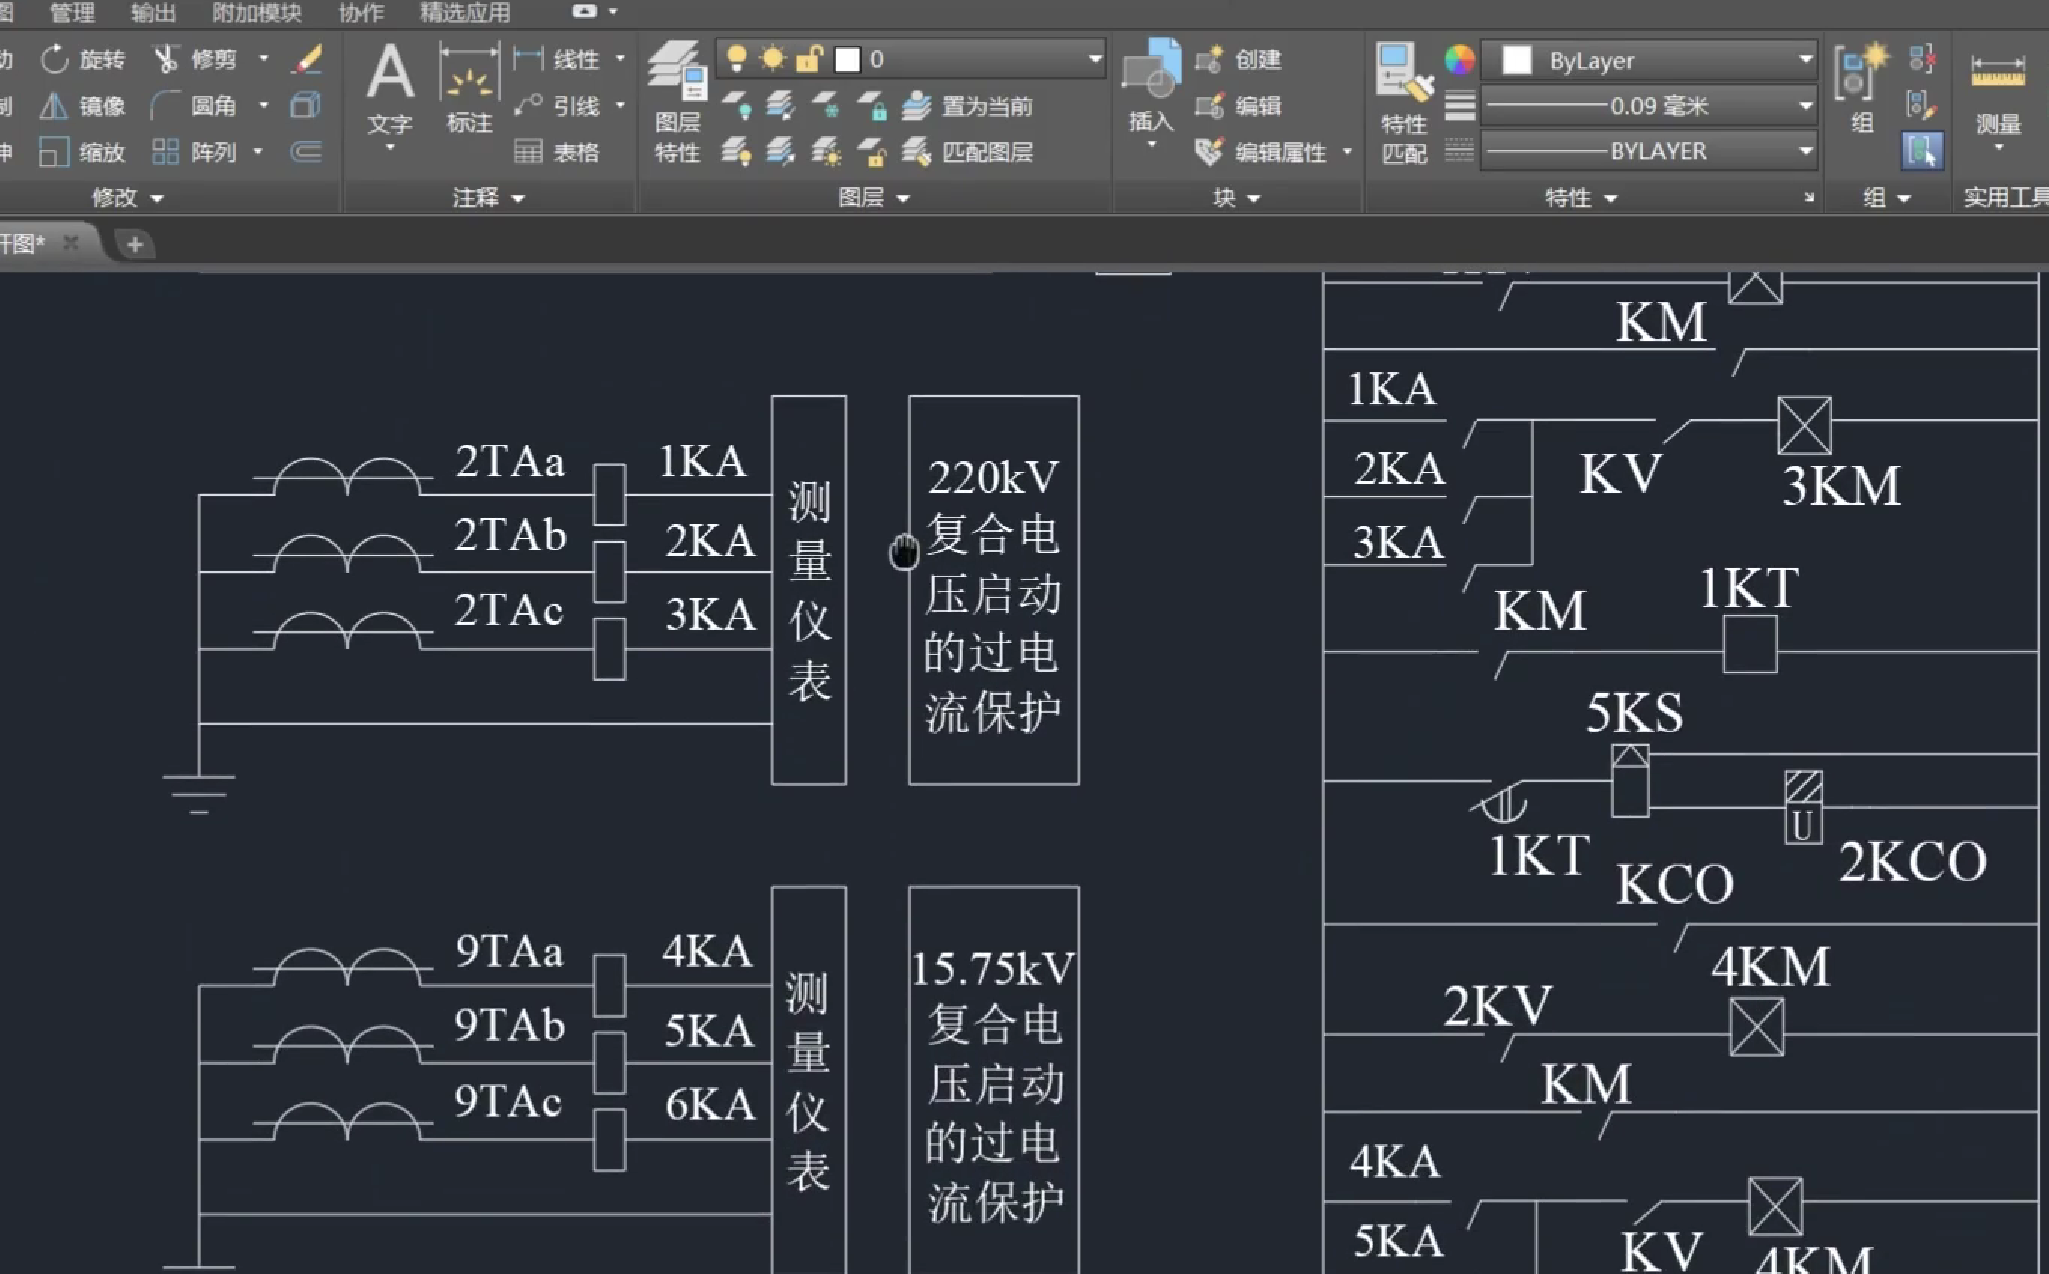The width and height of the screenshot is (2049, 1274).
Task: Toggle group selection on/off button
Action: 1921,151
